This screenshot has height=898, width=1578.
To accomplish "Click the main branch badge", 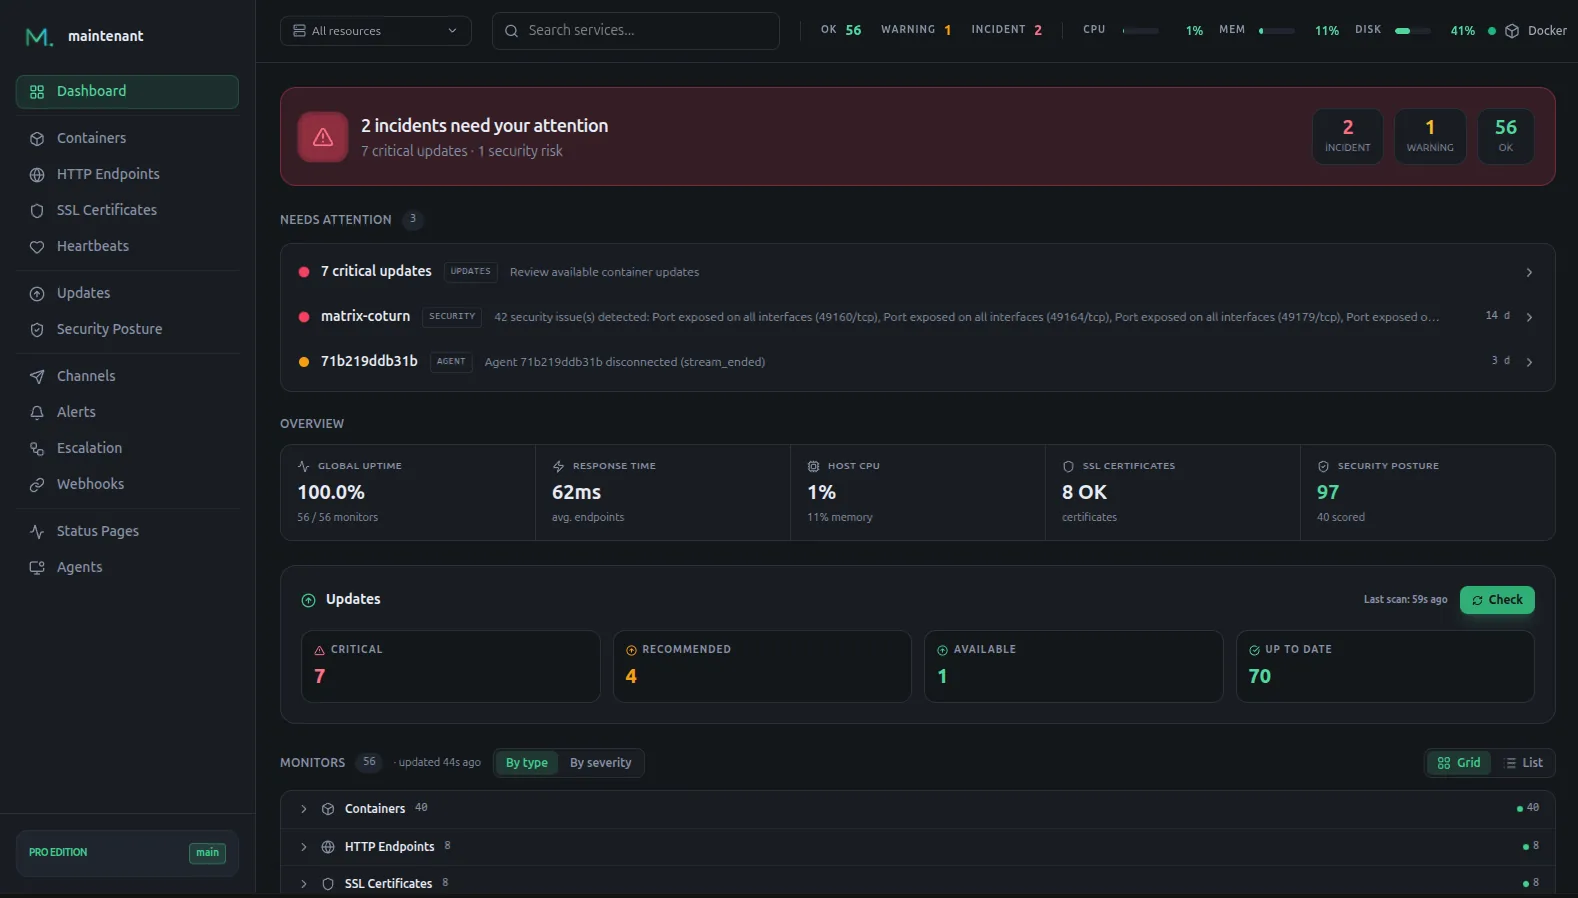I will tap(207, 853).
